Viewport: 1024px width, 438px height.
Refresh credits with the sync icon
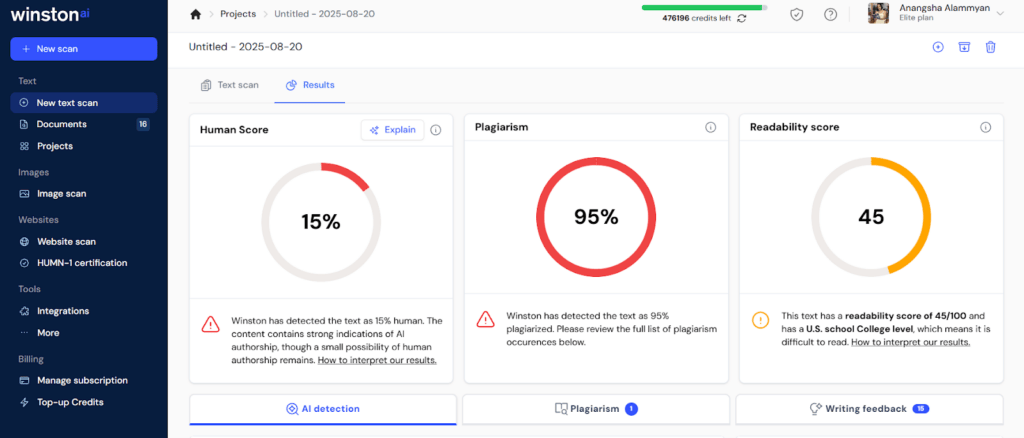point(741,18)
